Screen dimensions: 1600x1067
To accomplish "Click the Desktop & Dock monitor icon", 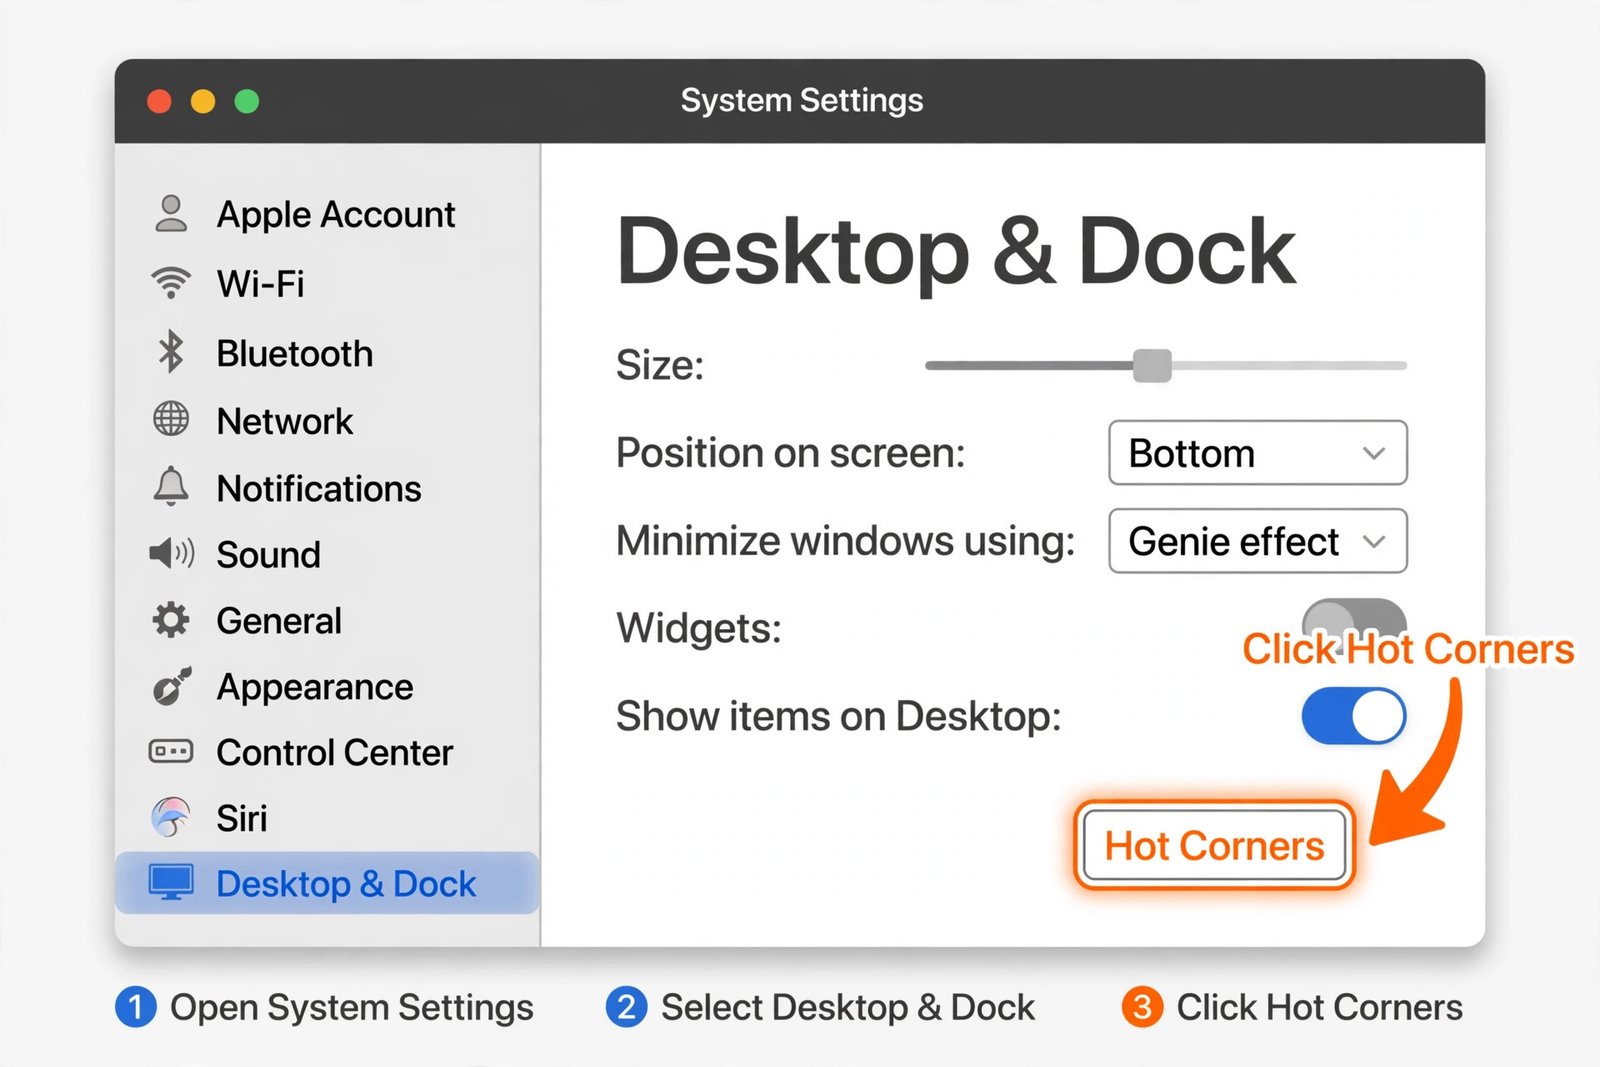I will point(171,883).
